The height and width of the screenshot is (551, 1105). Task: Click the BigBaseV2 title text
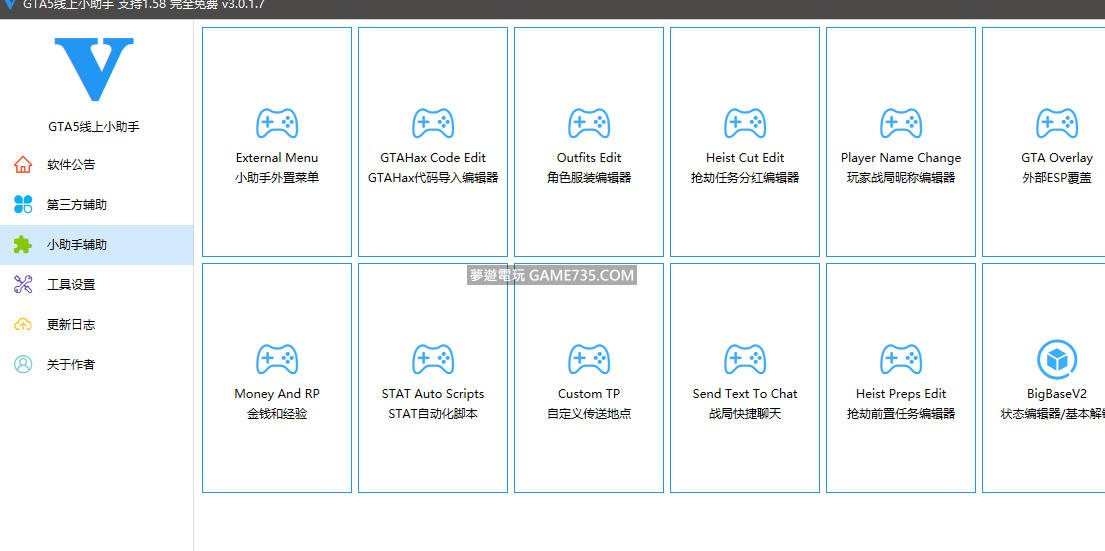pos(1056,394)
